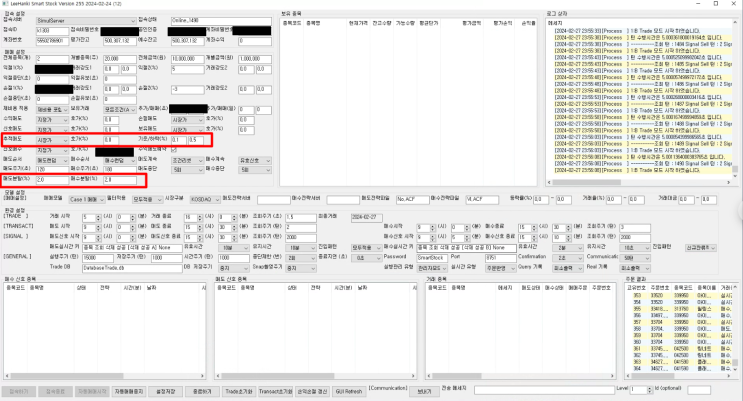Click the button between Transact초기화 and GUI Refresh
This screenshot has height=401, width=743.
coord(312,392)
